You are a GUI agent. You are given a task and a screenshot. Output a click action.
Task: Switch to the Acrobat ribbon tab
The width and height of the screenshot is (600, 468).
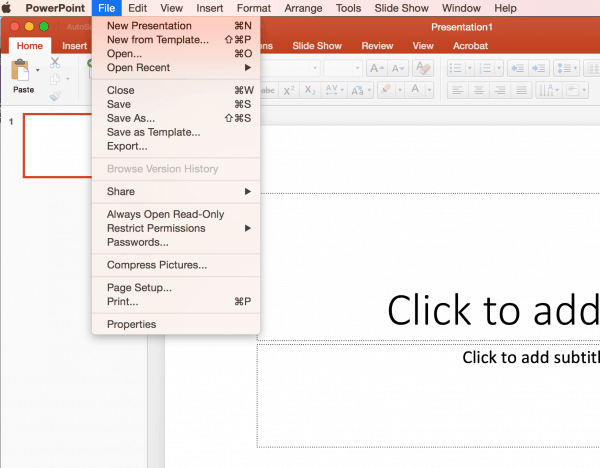pos(470,46)
